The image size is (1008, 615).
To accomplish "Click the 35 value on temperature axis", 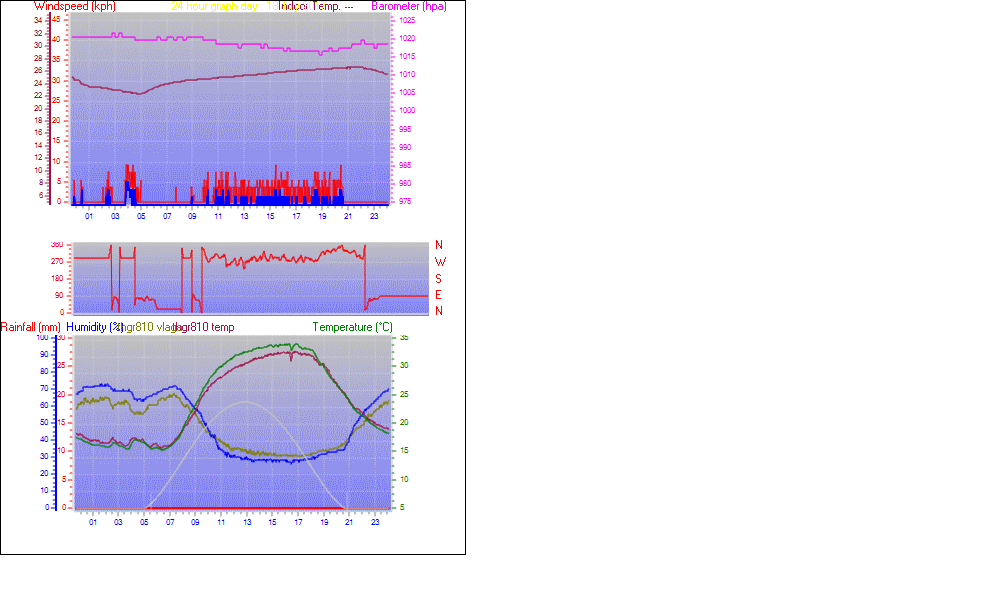I will pyautogui.click(x=404, y=338).
